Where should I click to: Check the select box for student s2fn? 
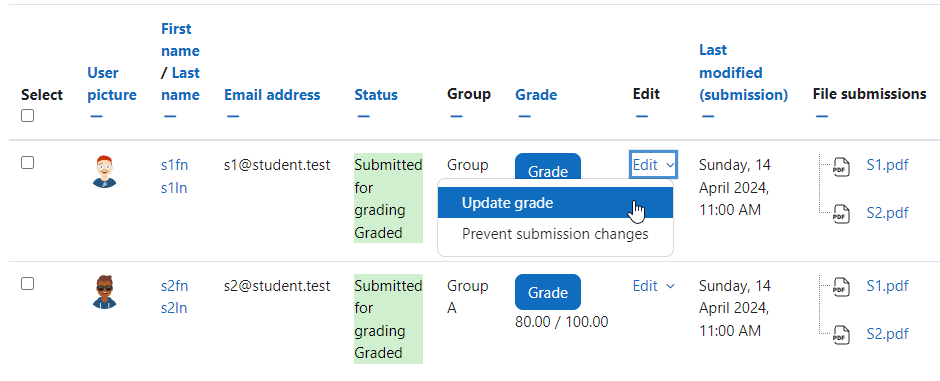pyautogui.click(x=28, y=283)
